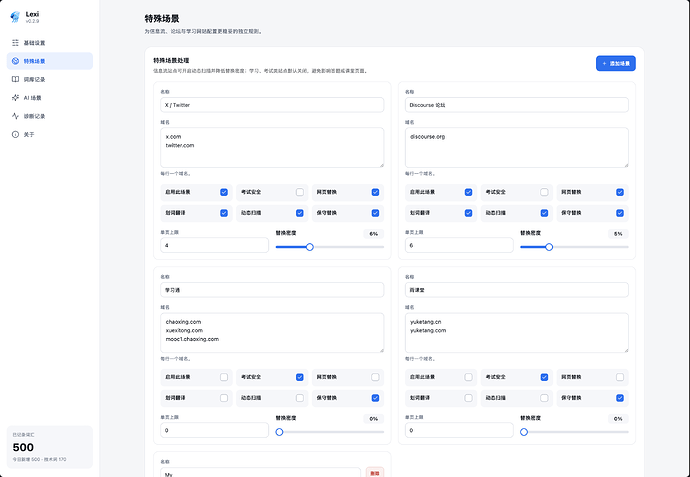Edit the 雨课堂 name field
690x477 pixels.
click(517, 290)
